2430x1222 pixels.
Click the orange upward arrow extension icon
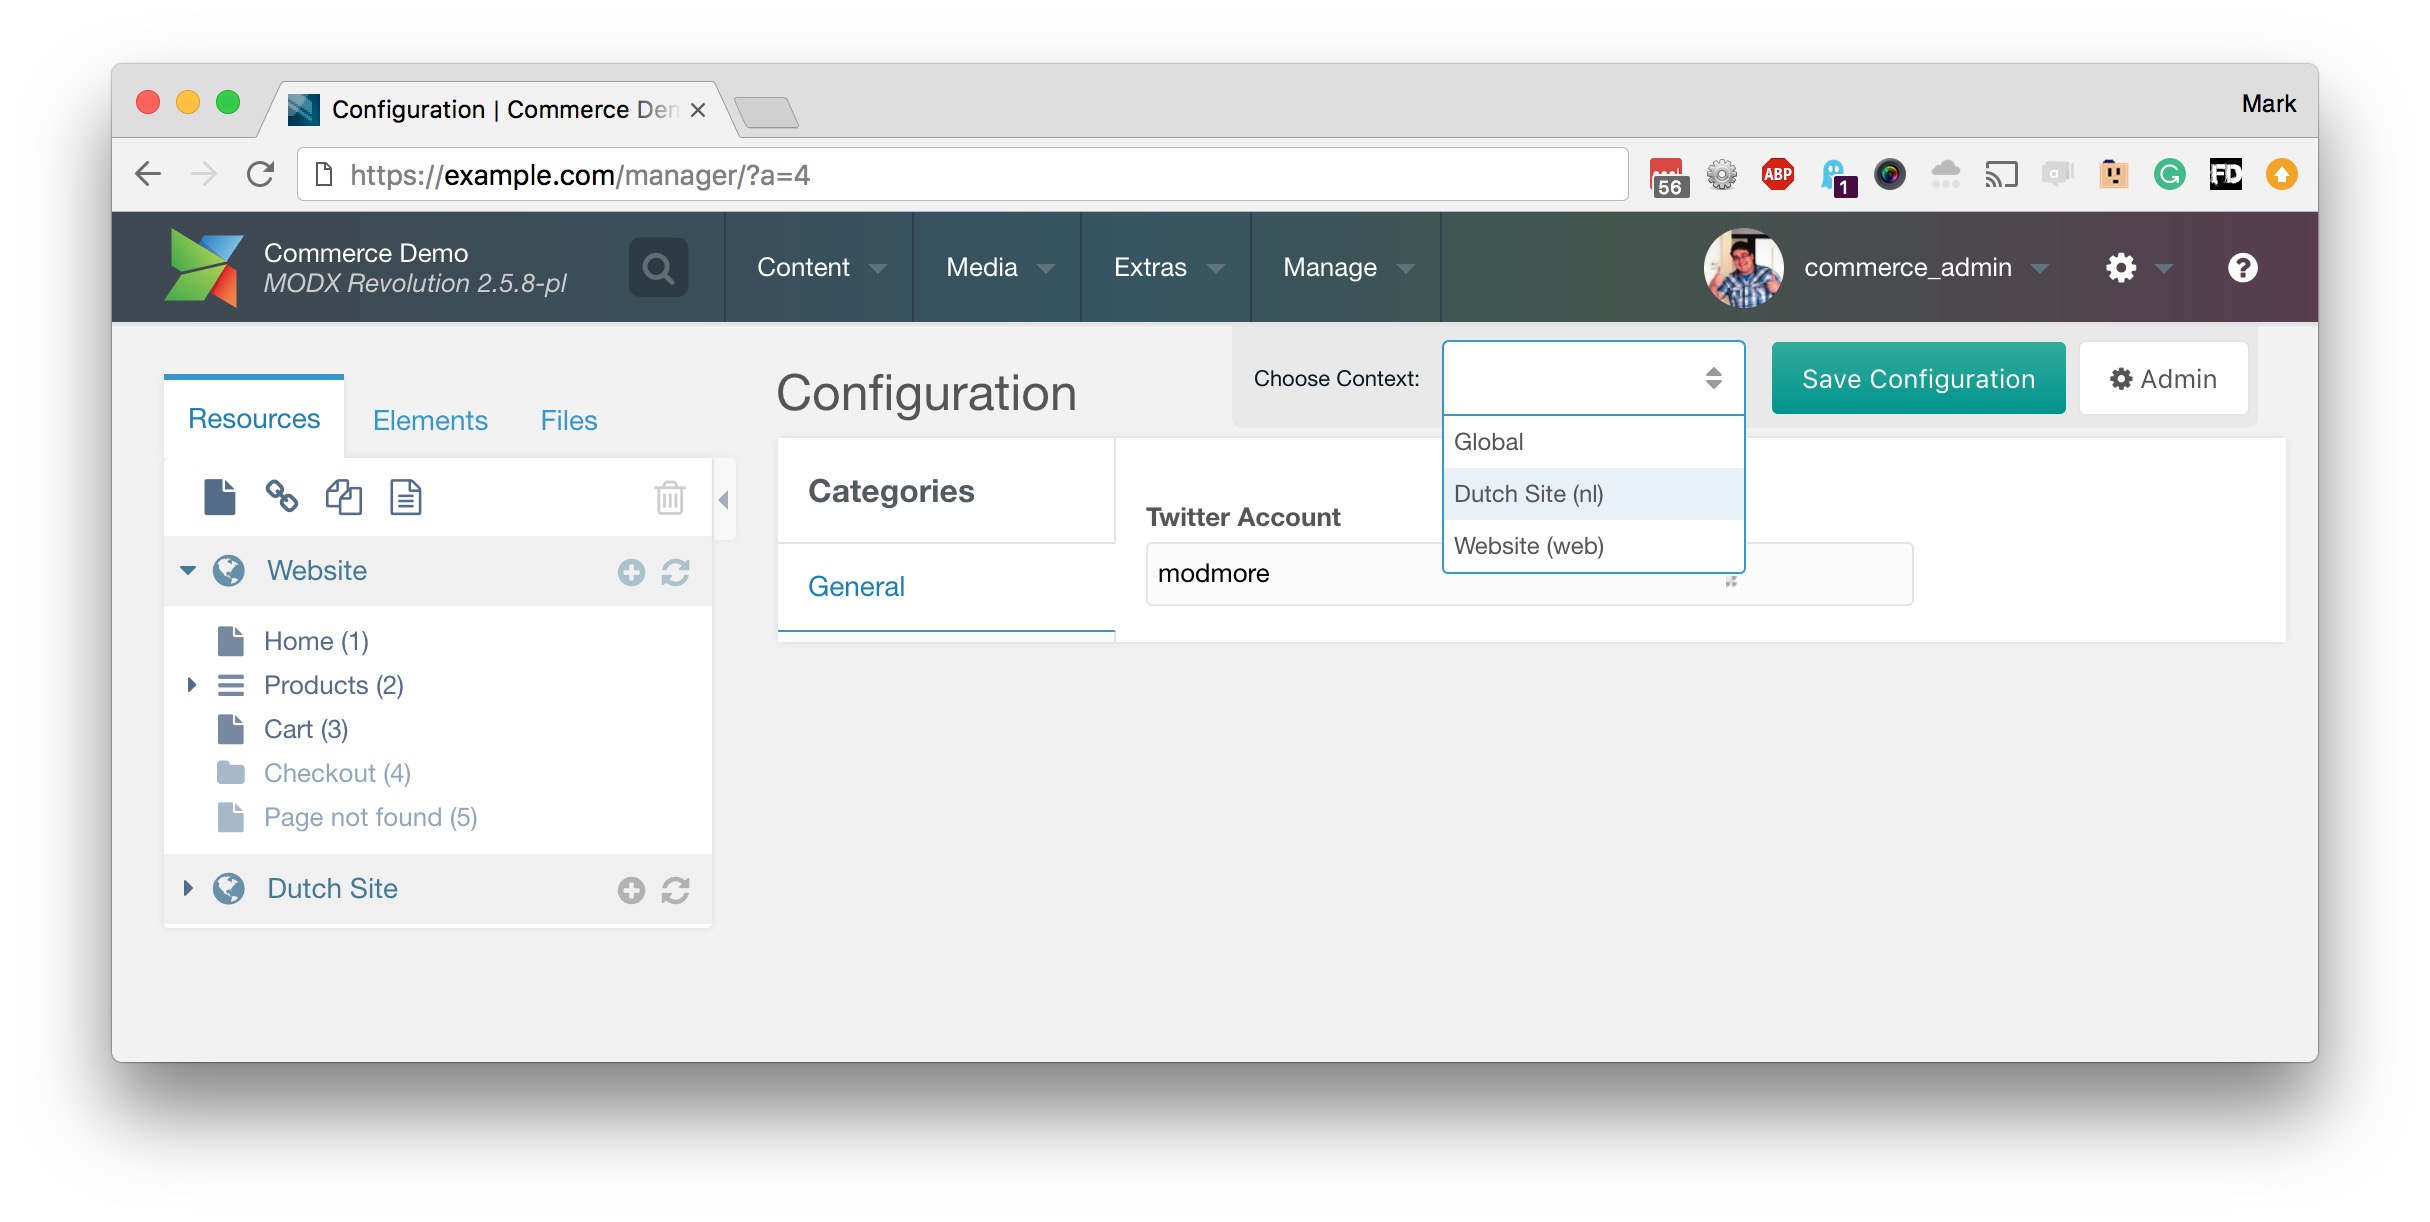click(2281, 174)
